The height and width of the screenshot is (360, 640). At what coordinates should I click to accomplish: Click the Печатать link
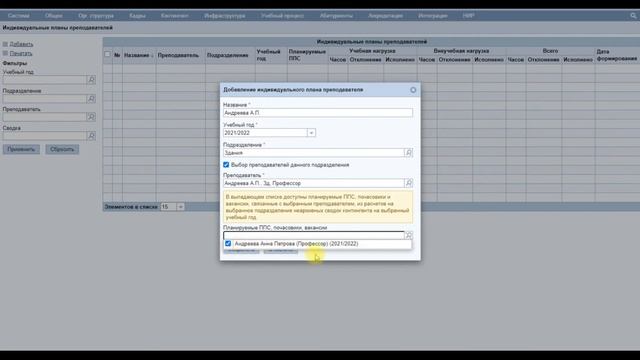(21, 53)
